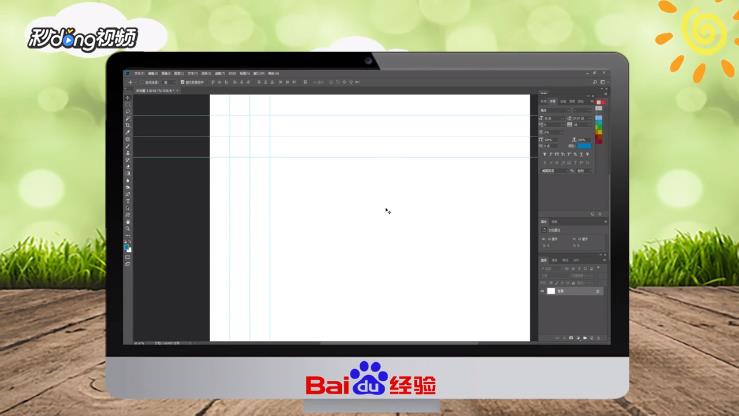The height and width of the screenshot is (416, 739).
Task: Open the layer filter kind dropdown
Action: click(x=551, y=268)
